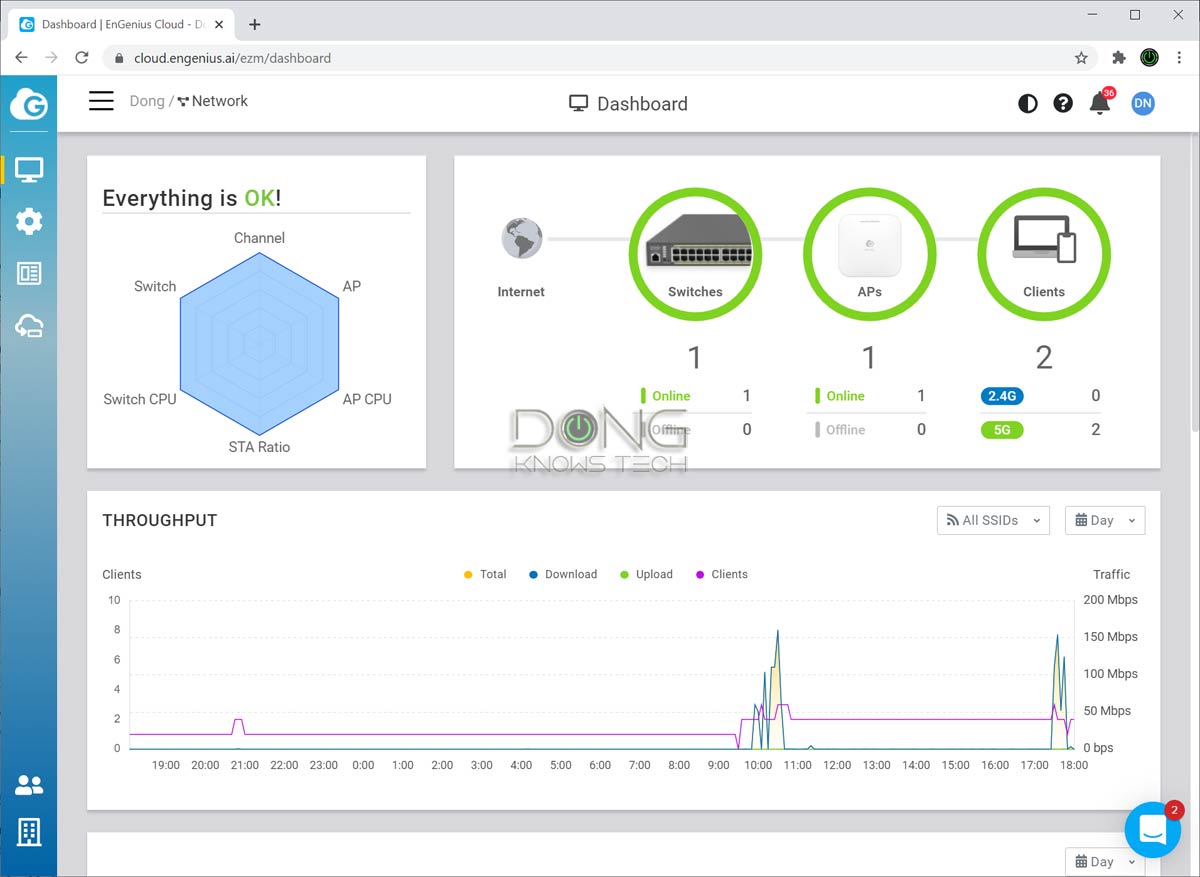Click the browser address bar
The width and height of the screenshot is (1200, 877).
(600, 58)
